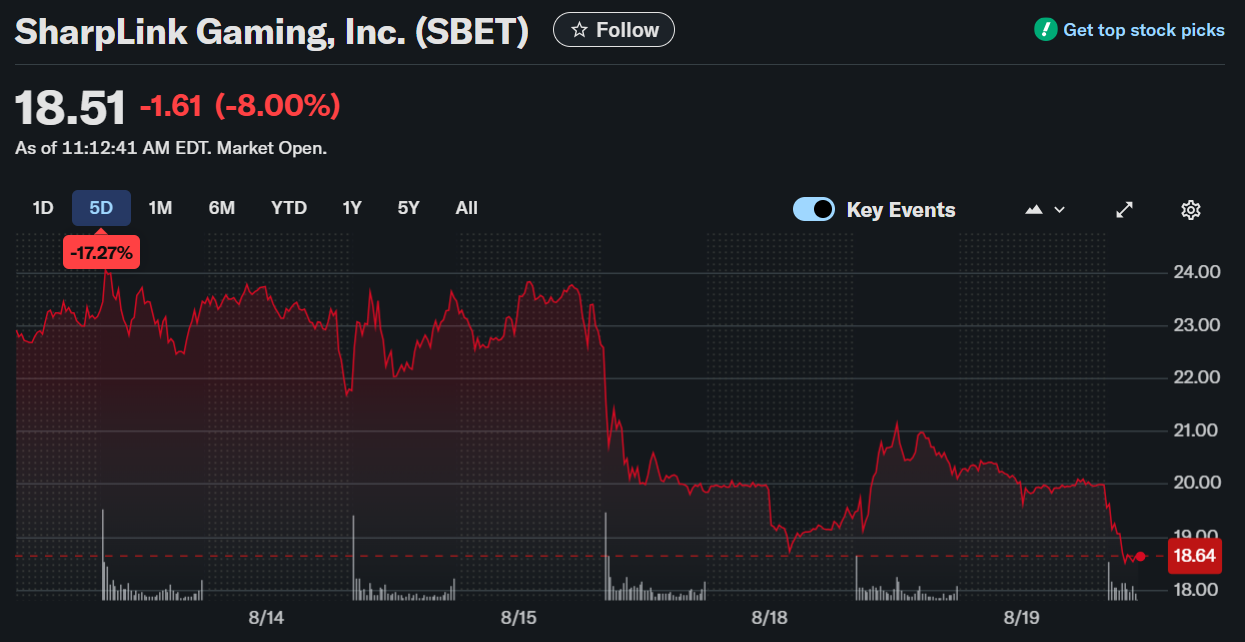This screenshot has width=1245, height=642.
Task: Click the 18.00 price axis label
Action: click(1194, 589)
